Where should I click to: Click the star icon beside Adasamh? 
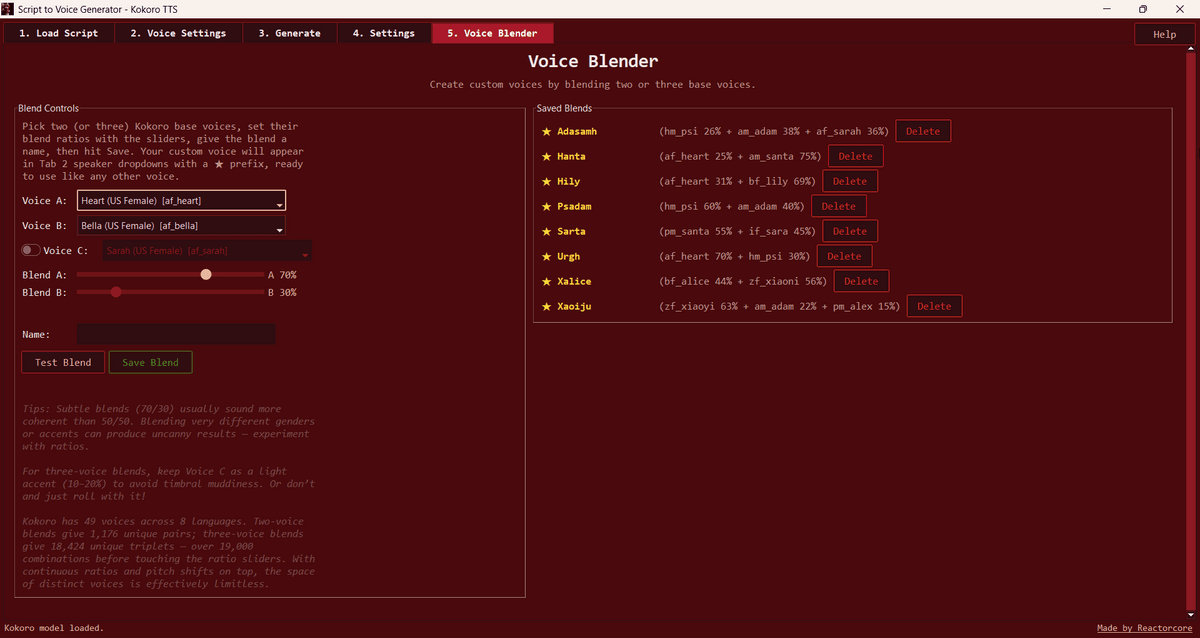click(x=546, y=131)
